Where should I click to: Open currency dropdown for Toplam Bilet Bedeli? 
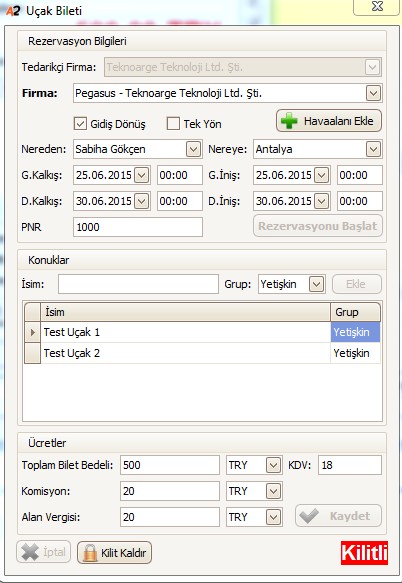pyautogui.click(x=273, y=465)
